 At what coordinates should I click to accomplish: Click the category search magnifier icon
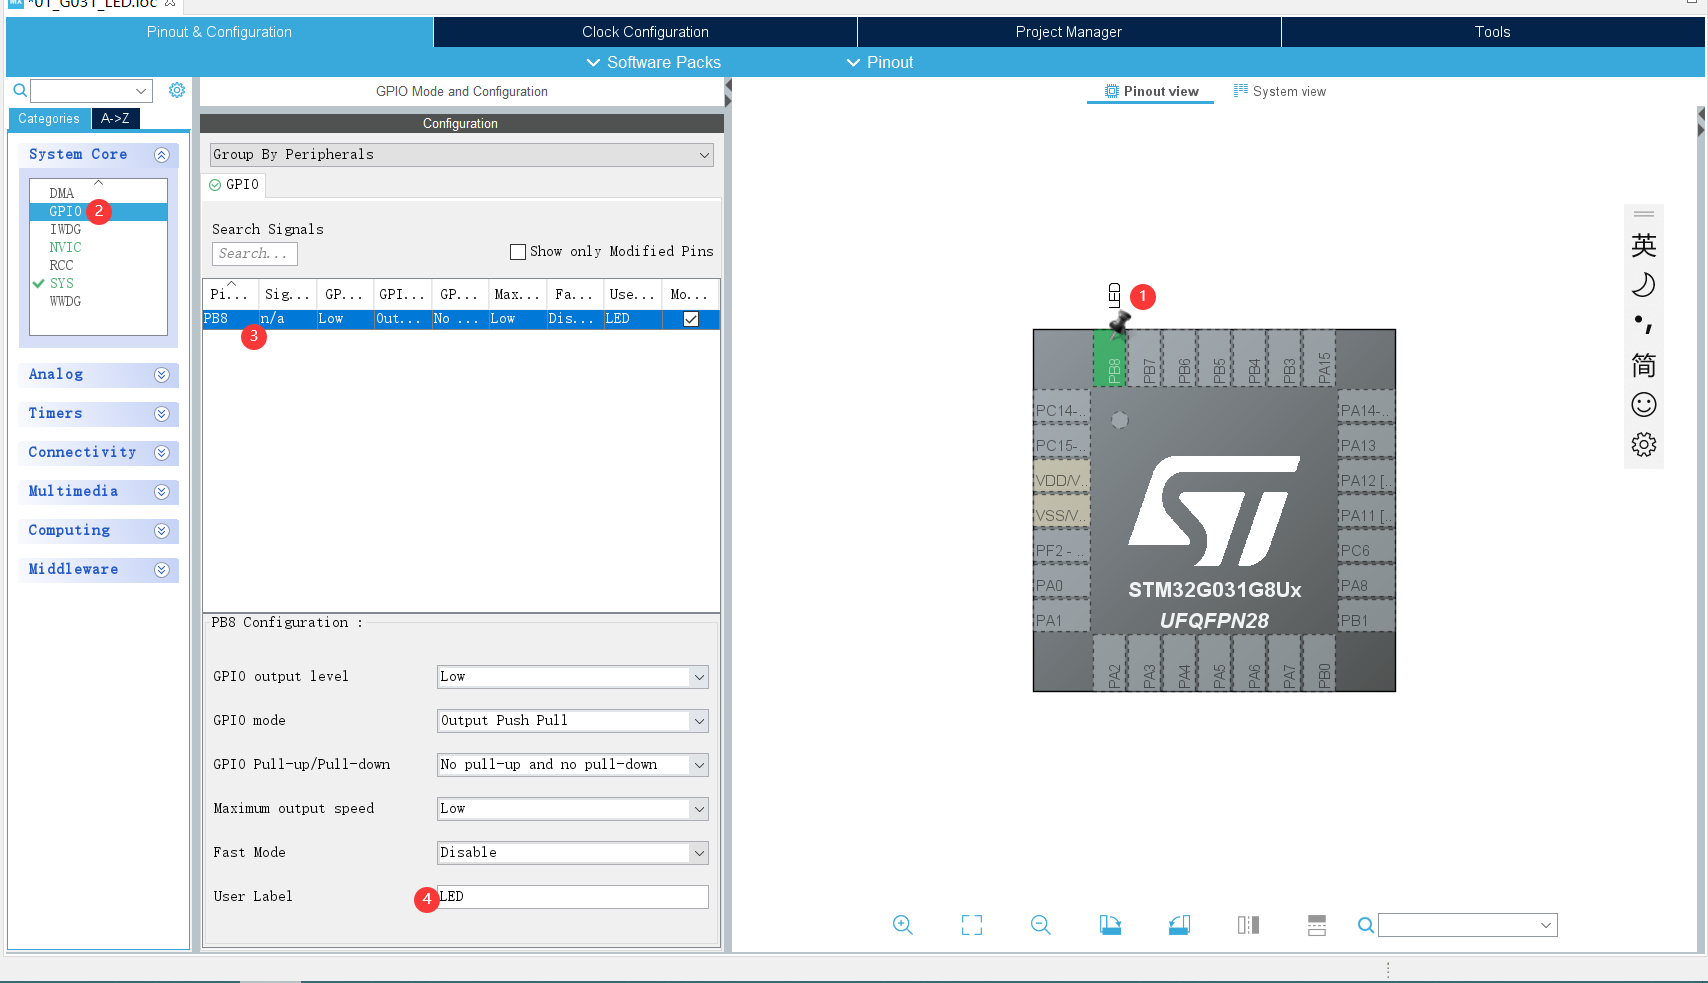coord(20,91)
